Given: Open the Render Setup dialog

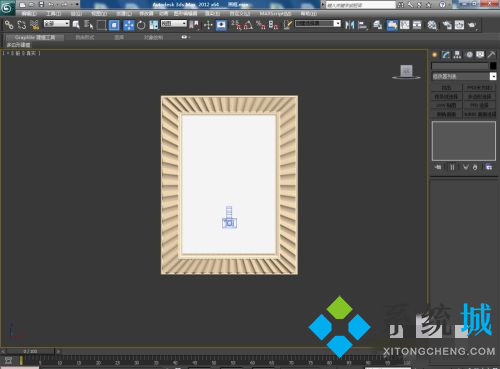Looking at the screenshot, I should tap(447, 25).
